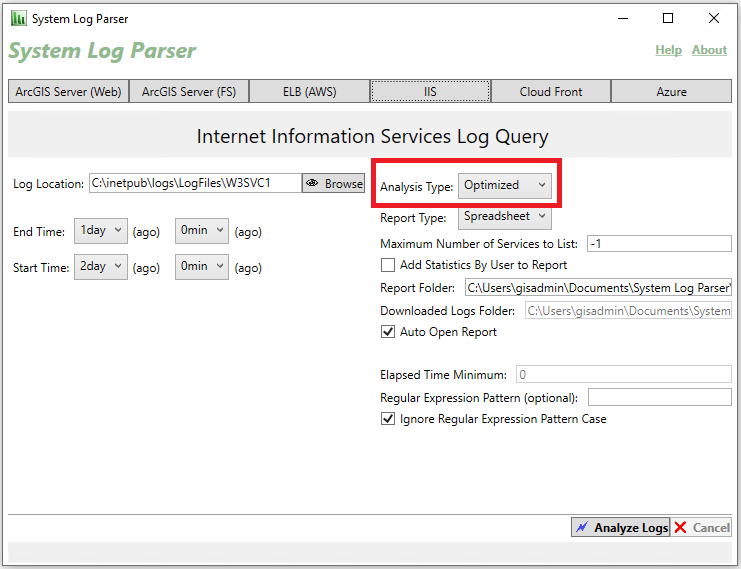Click the Log Location path field
The width and height of the screenshot is (741, 569).
195,183
